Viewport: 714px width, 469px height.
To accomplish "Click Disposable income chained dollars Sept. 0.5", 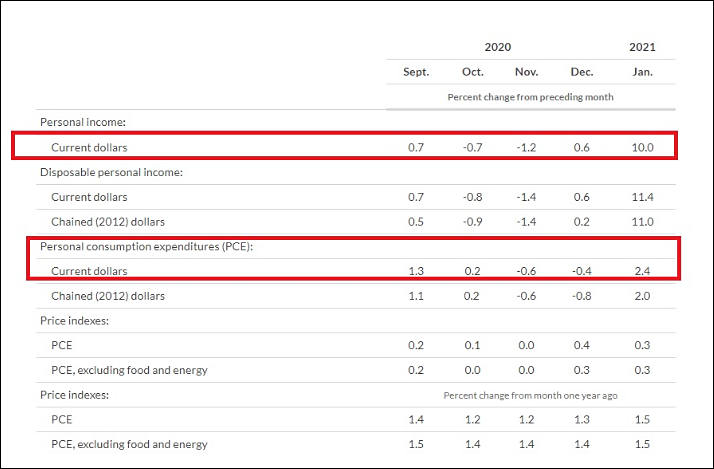I will tap(416, 222).
